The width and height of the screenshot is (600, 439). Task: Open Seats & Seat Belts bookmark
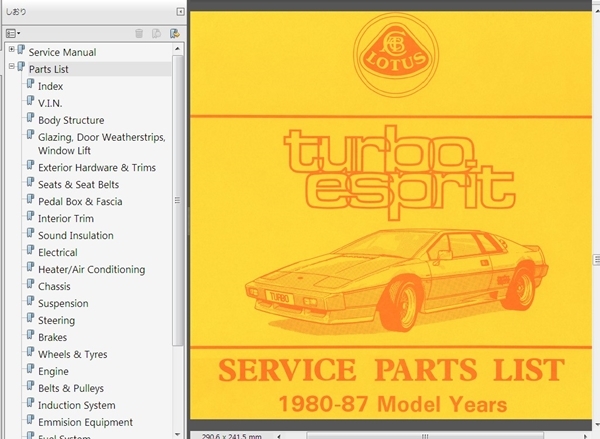[78, 184]
